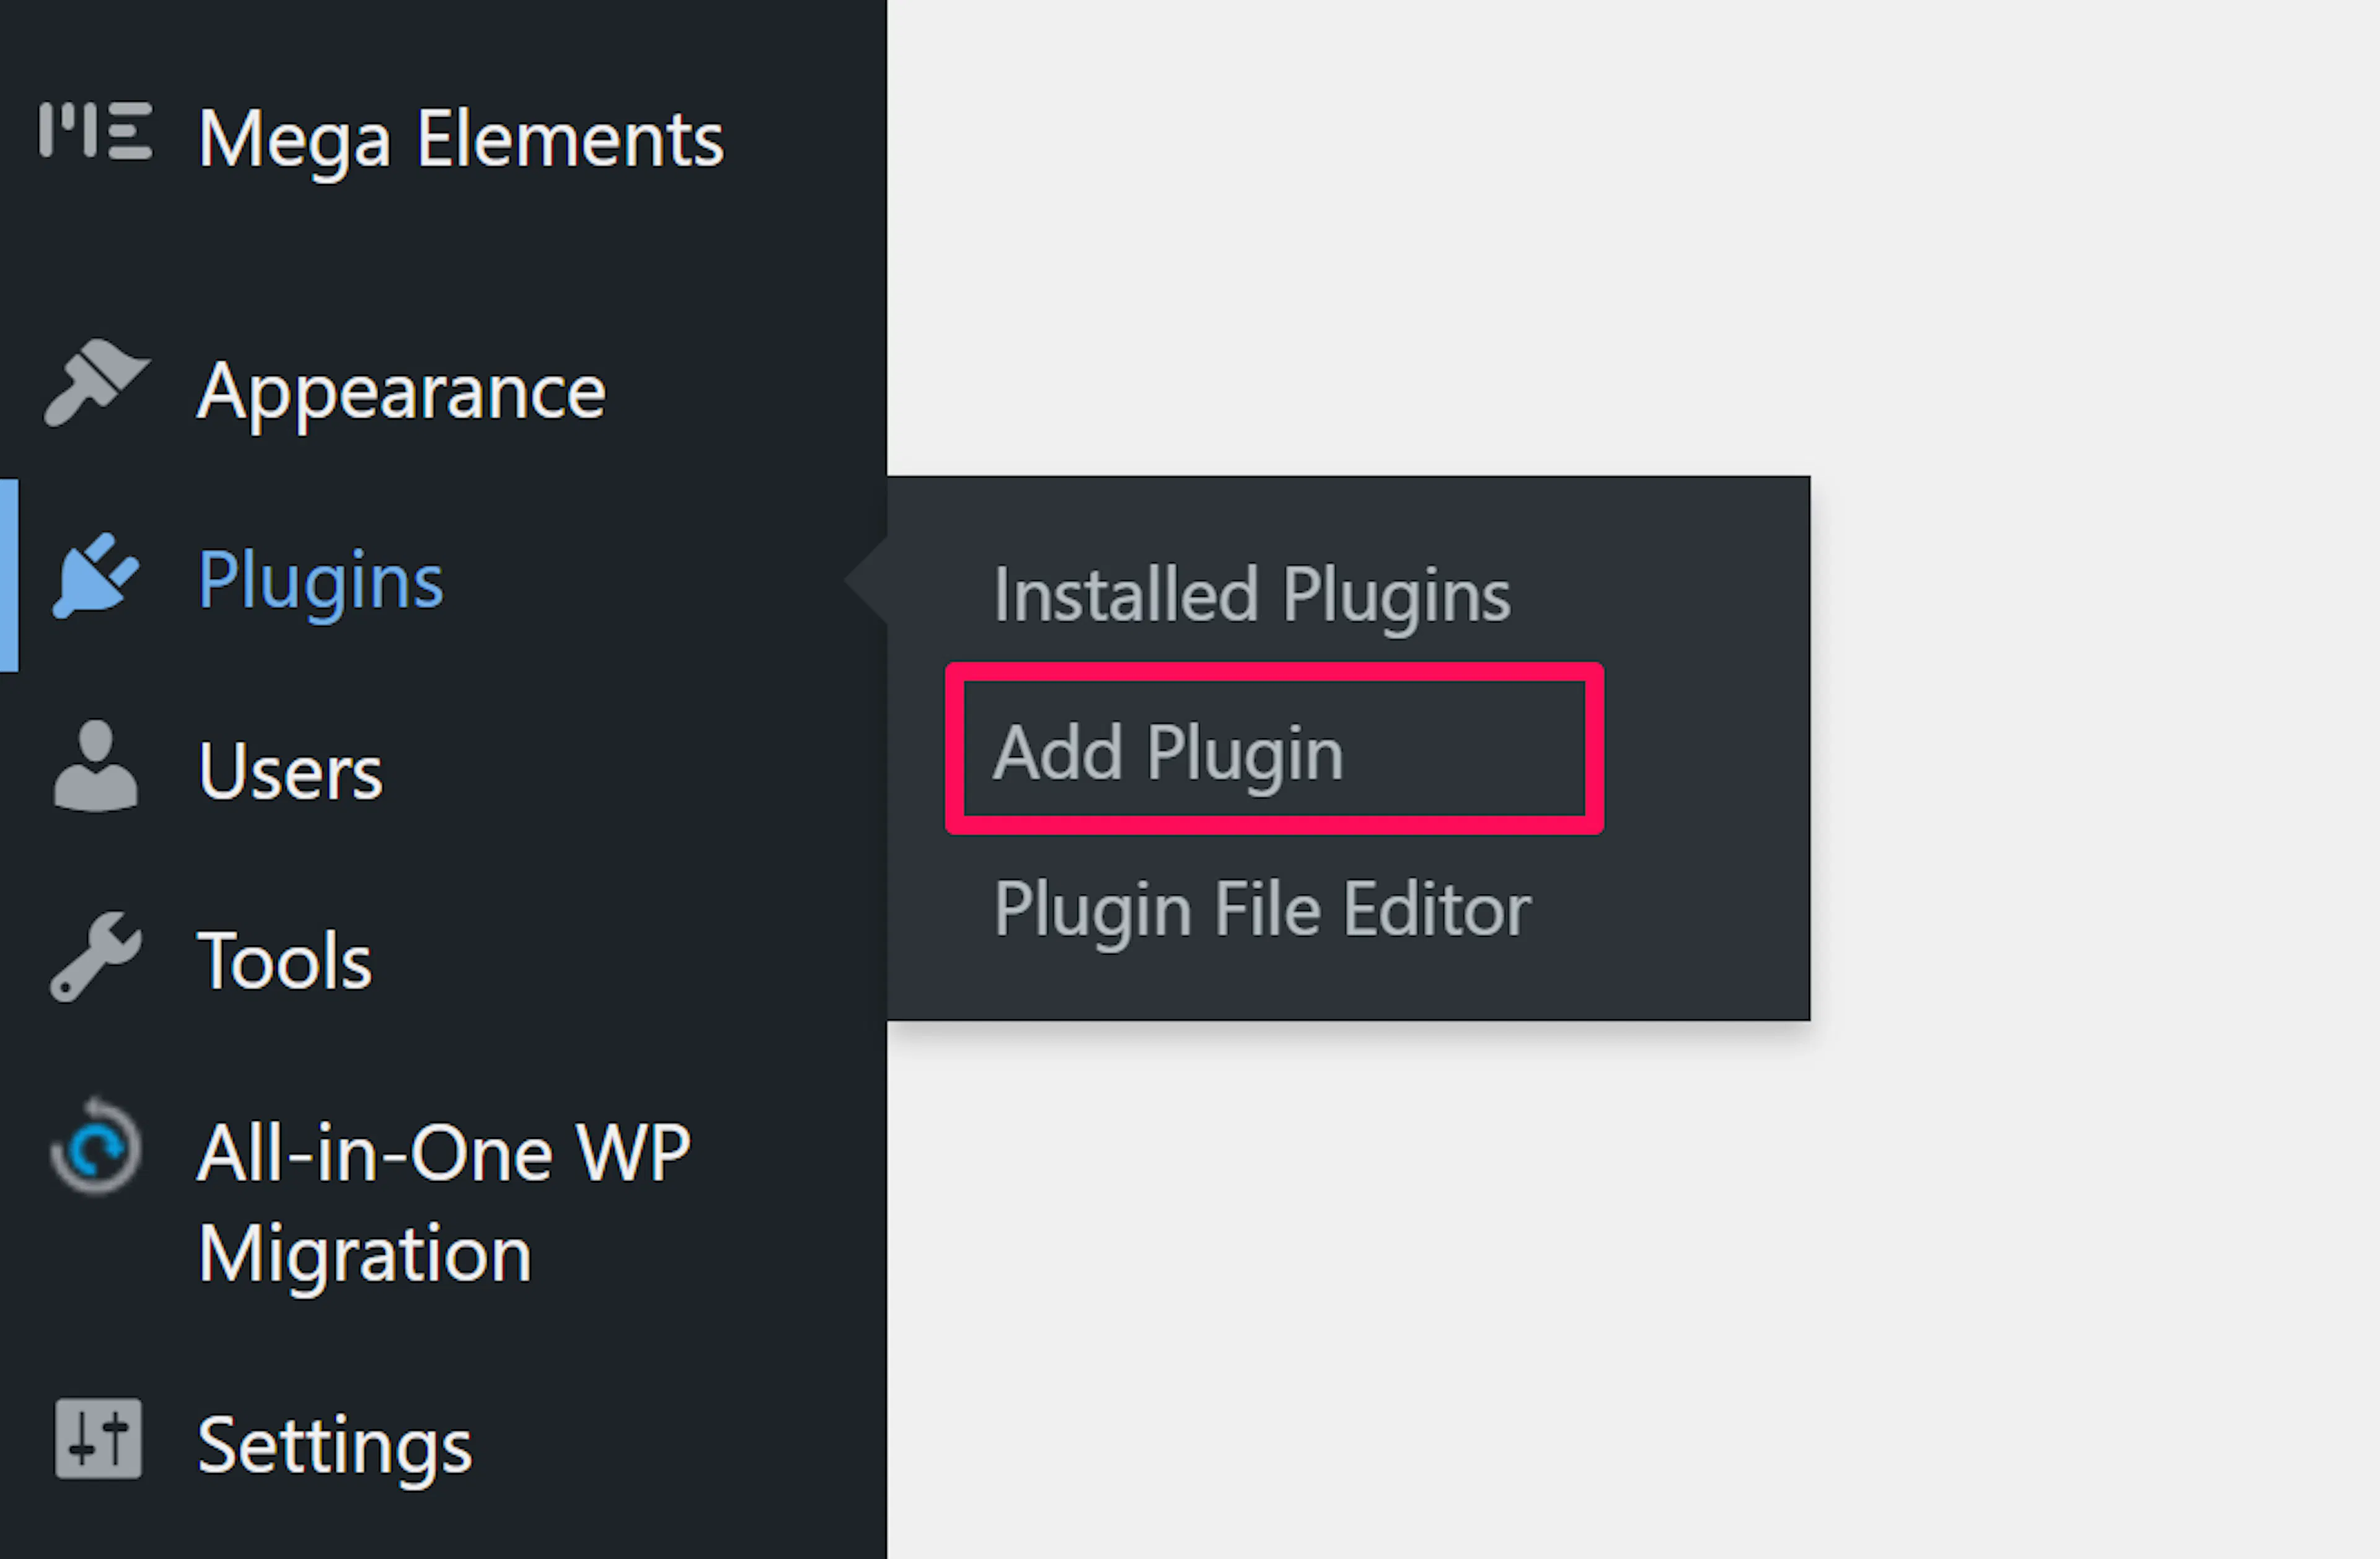Image resolution: width=2380 pixels, height=1559 pixels.
Task: Open Plugin File Editor submenu link
Action: [1262, 910]
